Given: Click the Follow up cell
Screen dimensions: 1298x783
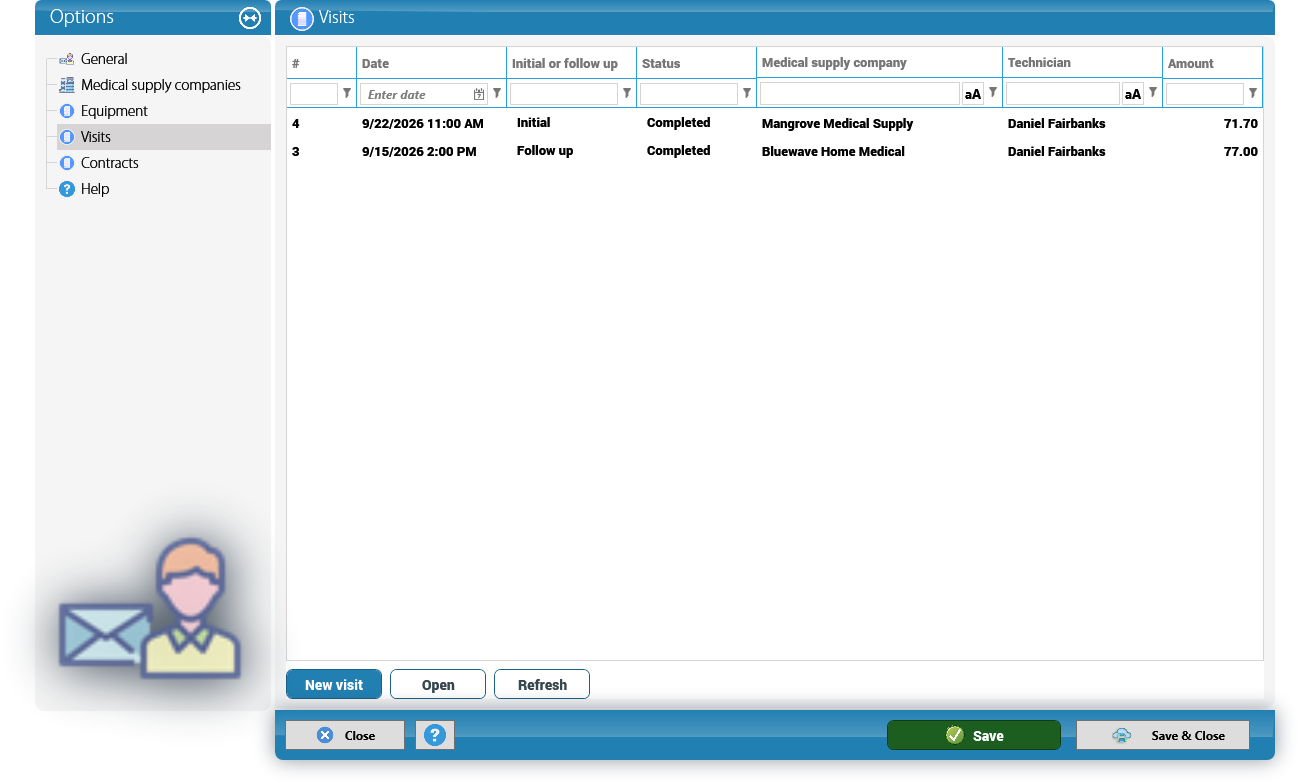Looking at the screenshot, I should click(x=545, y=151).
